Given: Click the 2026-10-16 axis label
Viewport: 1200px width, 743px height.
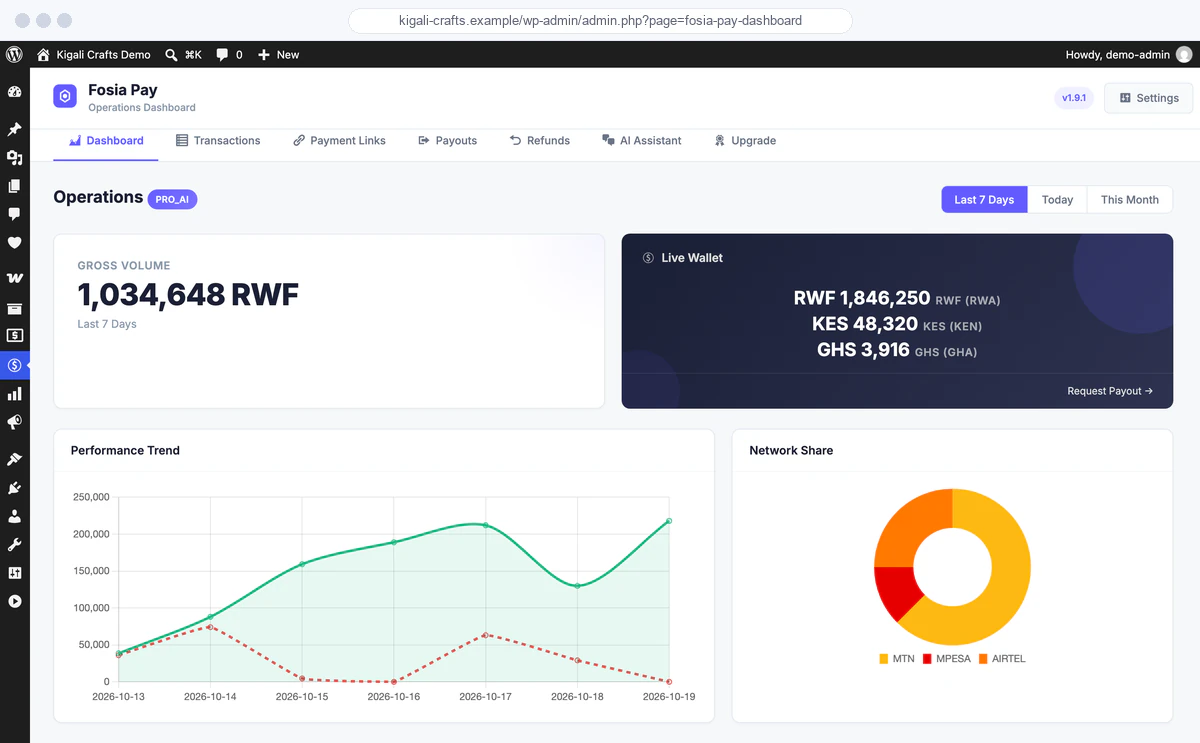Looking at the screenshot, I should 394,696.
